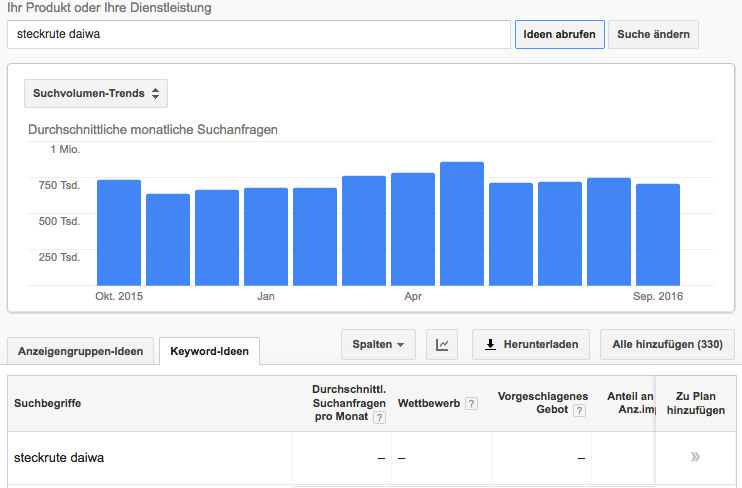The width and height of the screenshot is (742, 488).
Task: Click the Suche ändern button
Action: pyautogui.click(x=653, y=34)
